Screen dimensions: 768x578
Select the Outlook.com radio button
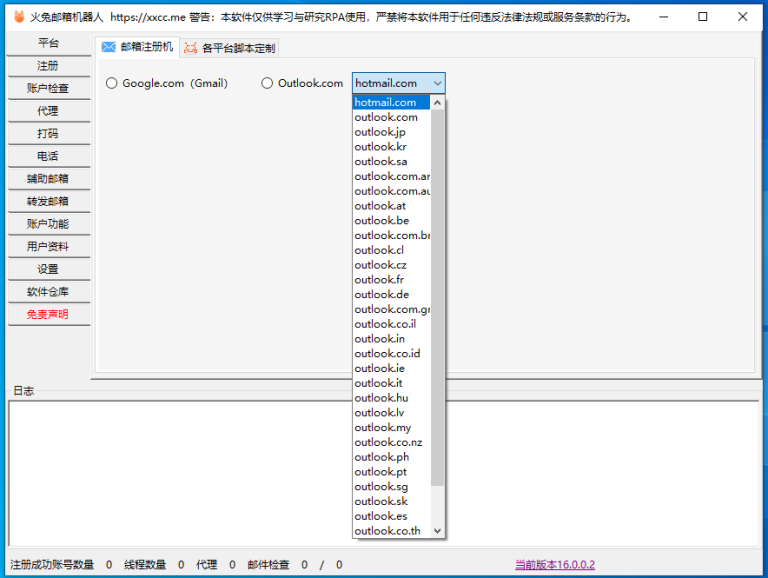click(267, 83)
